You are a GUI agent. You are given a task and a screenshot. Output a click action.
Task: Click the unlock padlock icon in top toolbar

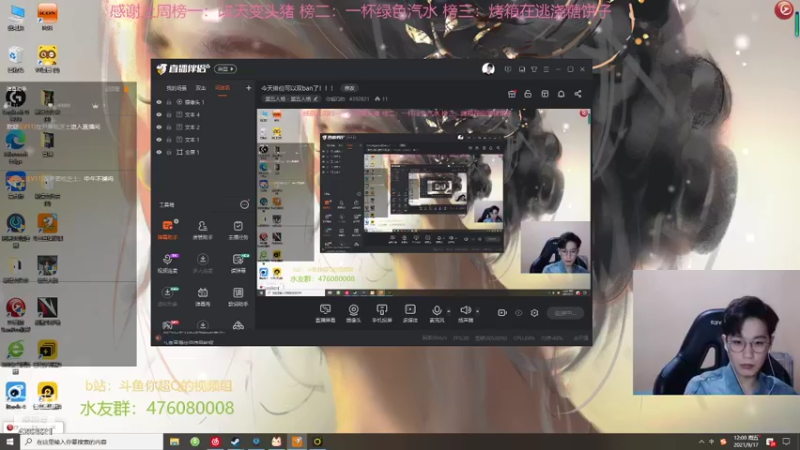[x=528, y=94]
